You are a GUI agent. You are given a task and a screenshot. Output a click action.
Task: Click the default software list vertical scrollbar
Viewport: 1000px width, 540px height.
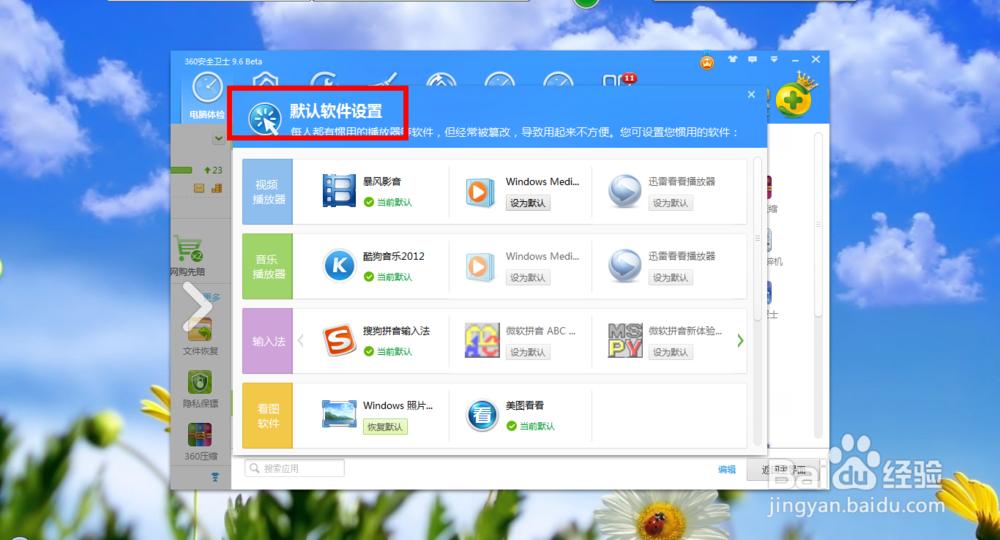(758, 238)
